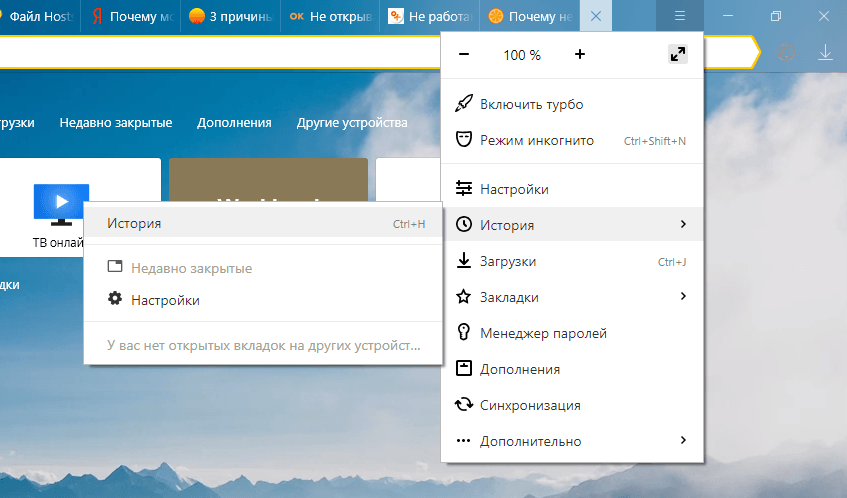
Task: Select Загрузки in the main menu
Action: coord(508,261)
